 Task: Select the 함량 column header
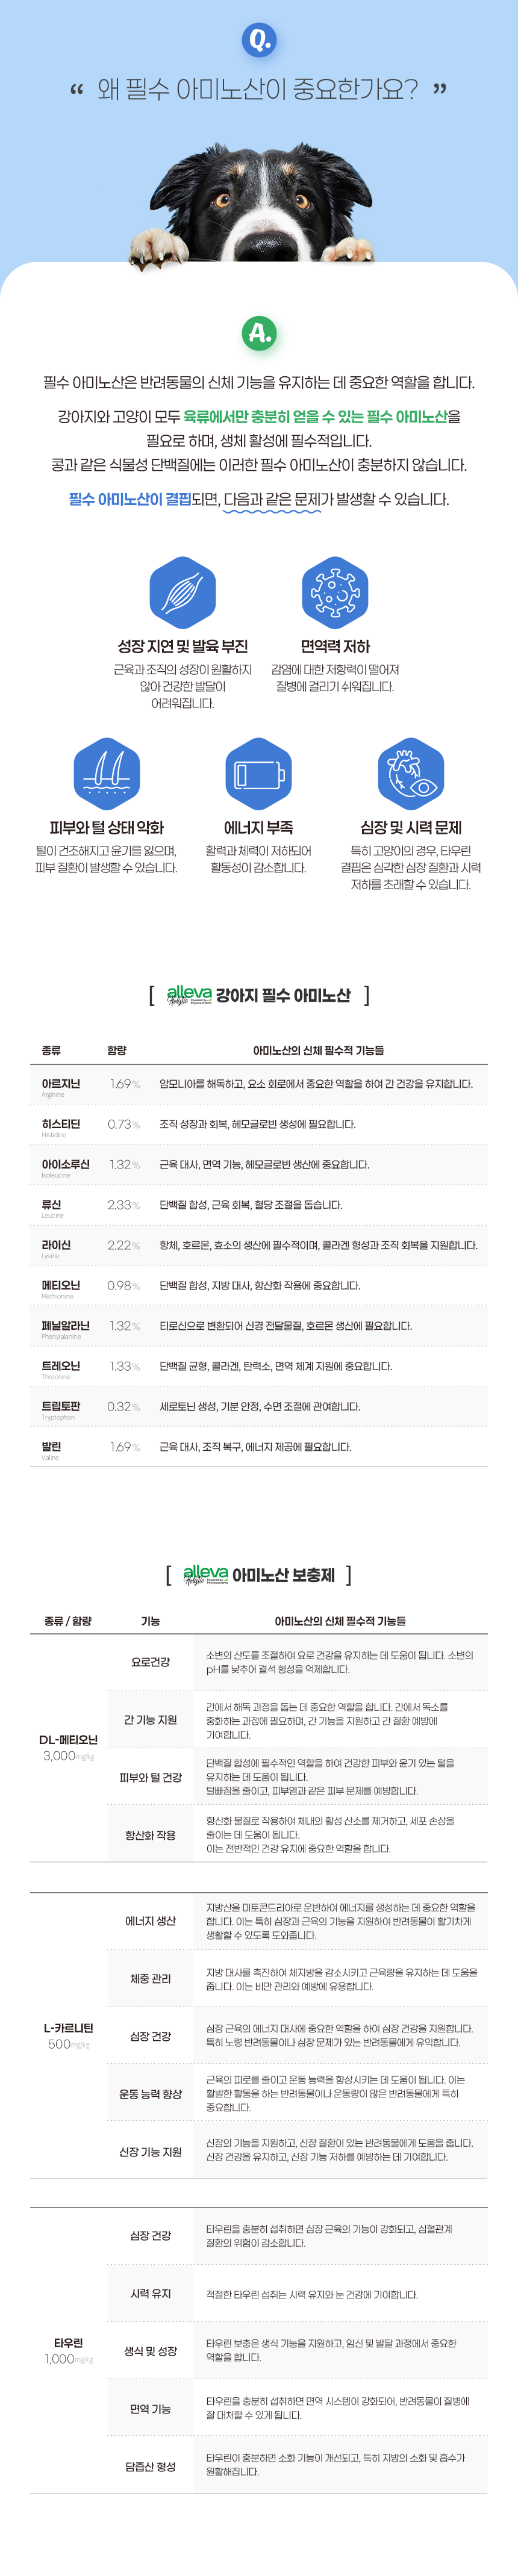(x=117, y=1050)
